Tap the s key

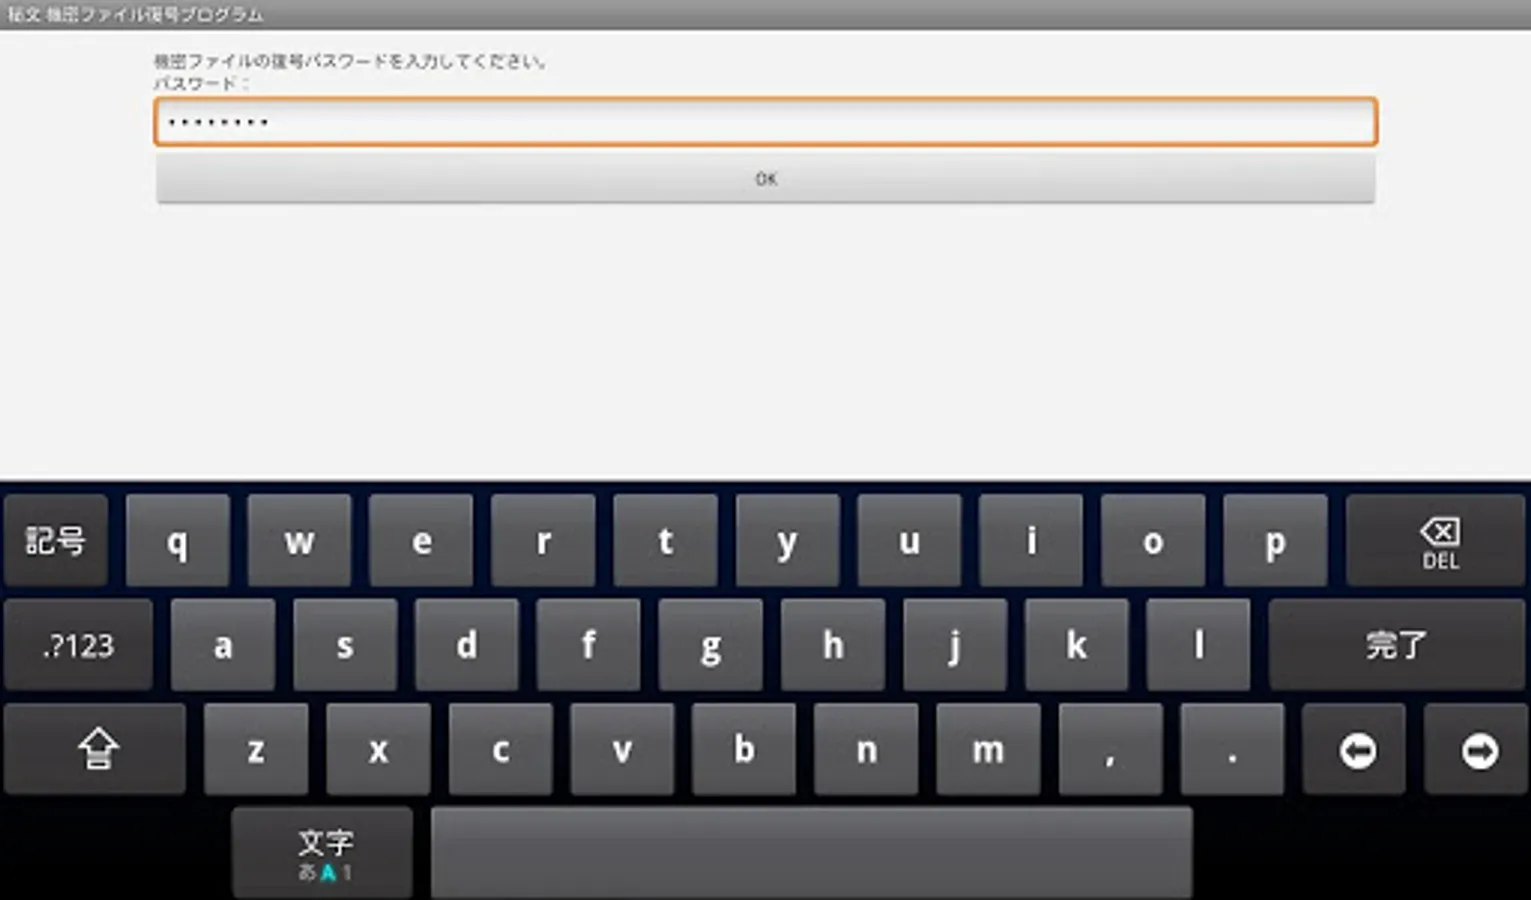pos(345,645)
